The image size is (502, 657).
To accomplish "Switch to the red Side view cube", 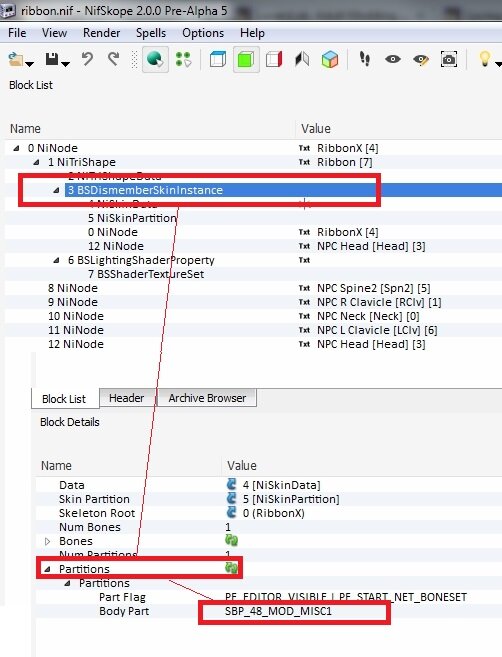I will [x=274, y=59].
